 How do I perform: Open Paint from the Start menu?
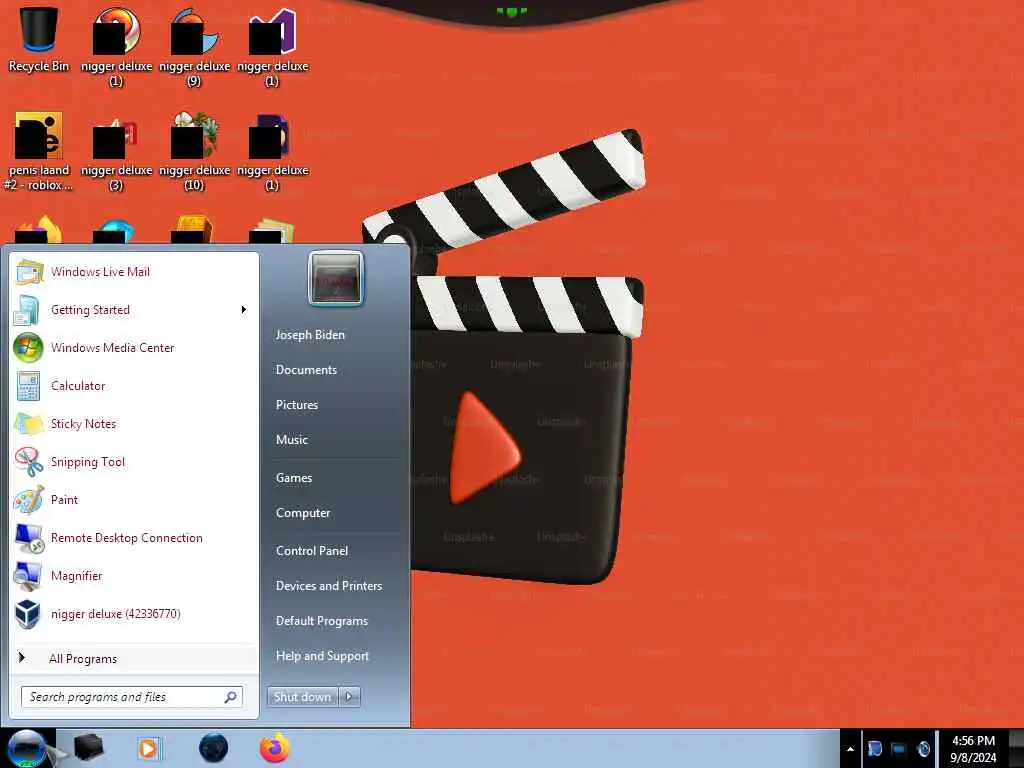[x=134, y=500]
